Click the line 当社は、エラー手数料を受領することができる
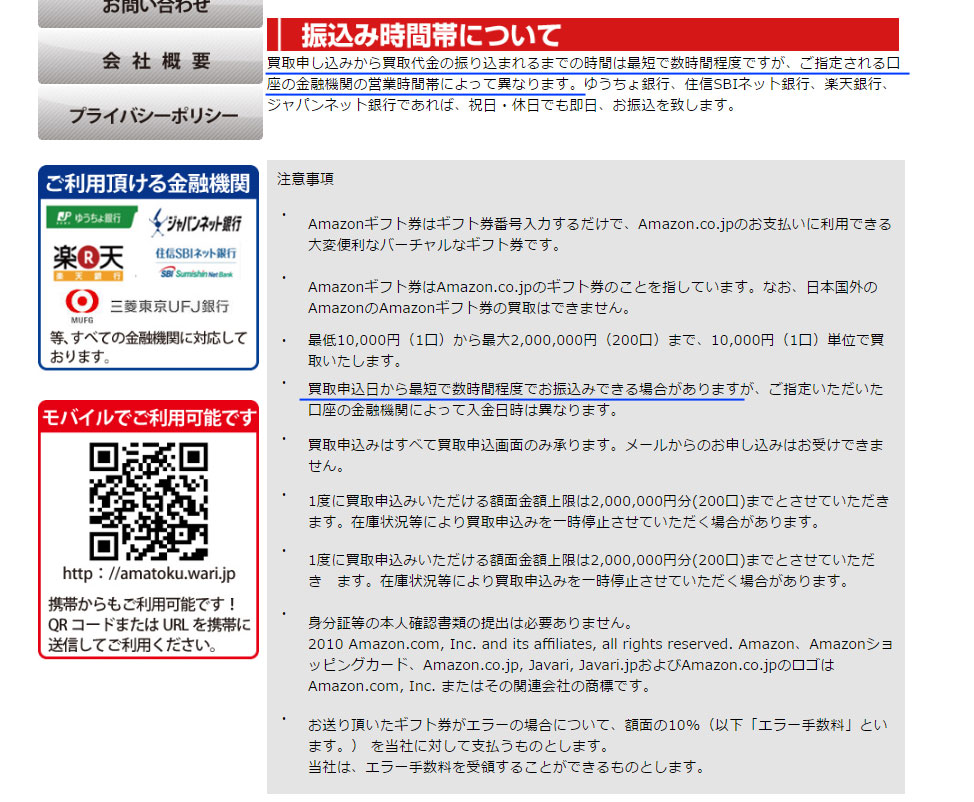This screenshot has height=802, width=974. pyautogui.click(x=506, y=767)
